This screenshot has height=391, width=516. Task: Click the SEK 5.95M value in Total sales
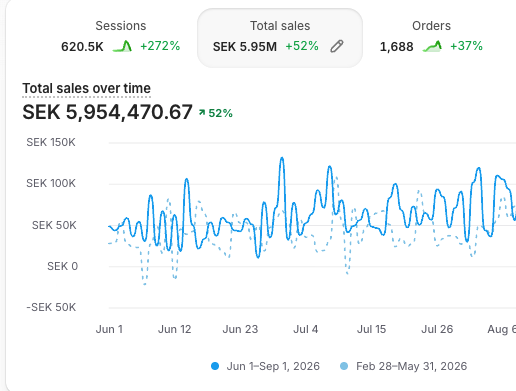click(x=245, y=46)
